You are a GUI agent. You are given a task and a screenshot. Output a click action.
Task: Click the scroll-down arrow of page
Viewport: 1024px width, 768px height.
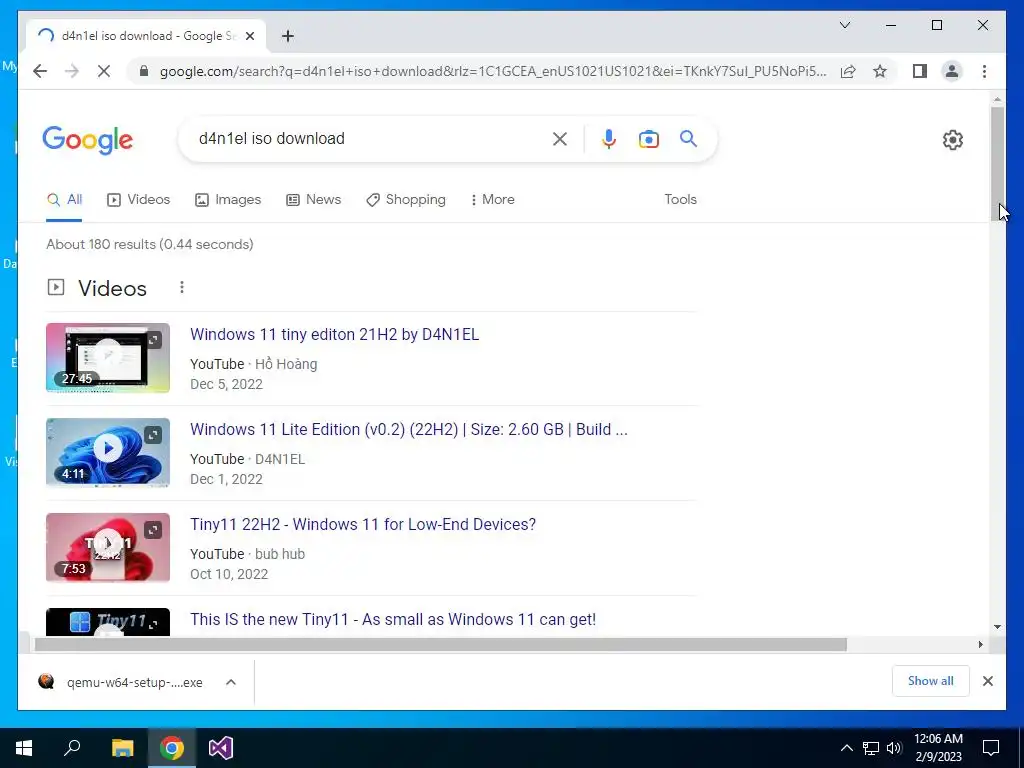click(997, 627)
